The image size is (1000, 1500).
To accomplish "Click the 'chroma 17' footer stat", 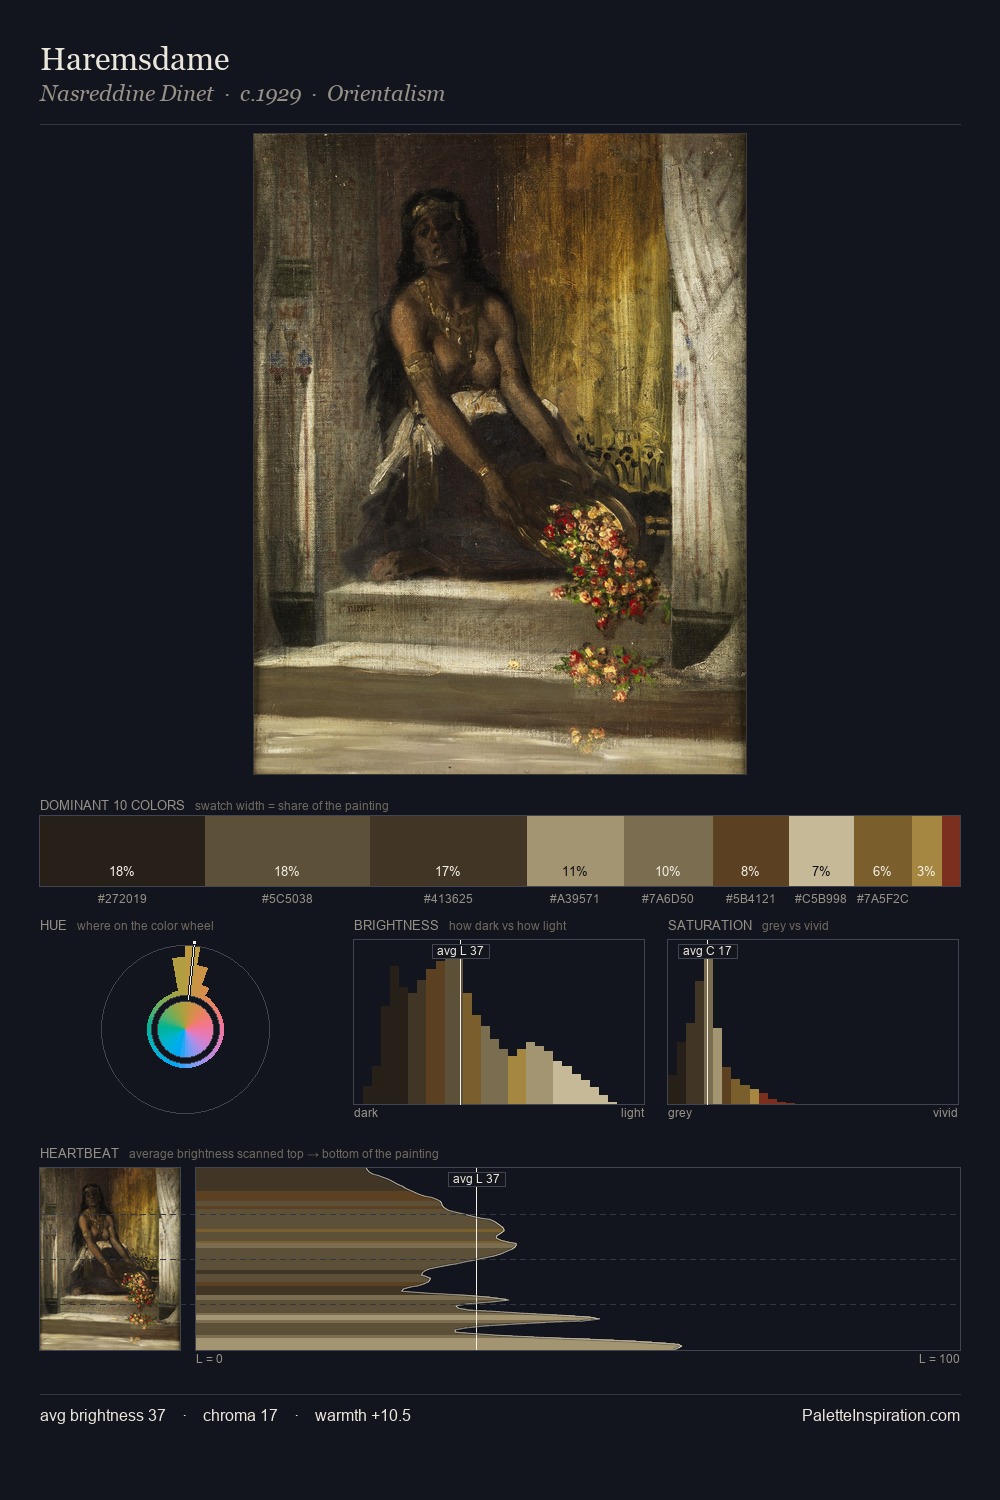I will pos(240,1415).
